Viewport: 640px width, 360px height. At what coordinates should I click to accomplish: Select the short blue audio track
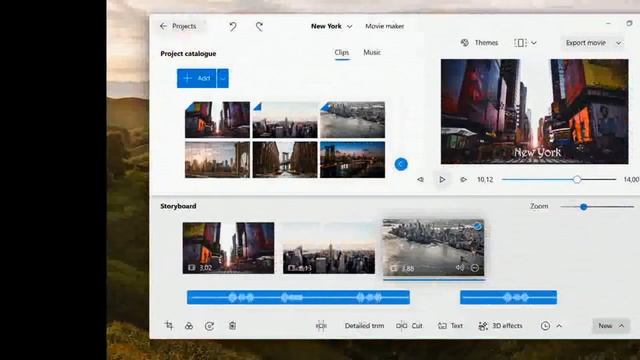pos(509,297)
